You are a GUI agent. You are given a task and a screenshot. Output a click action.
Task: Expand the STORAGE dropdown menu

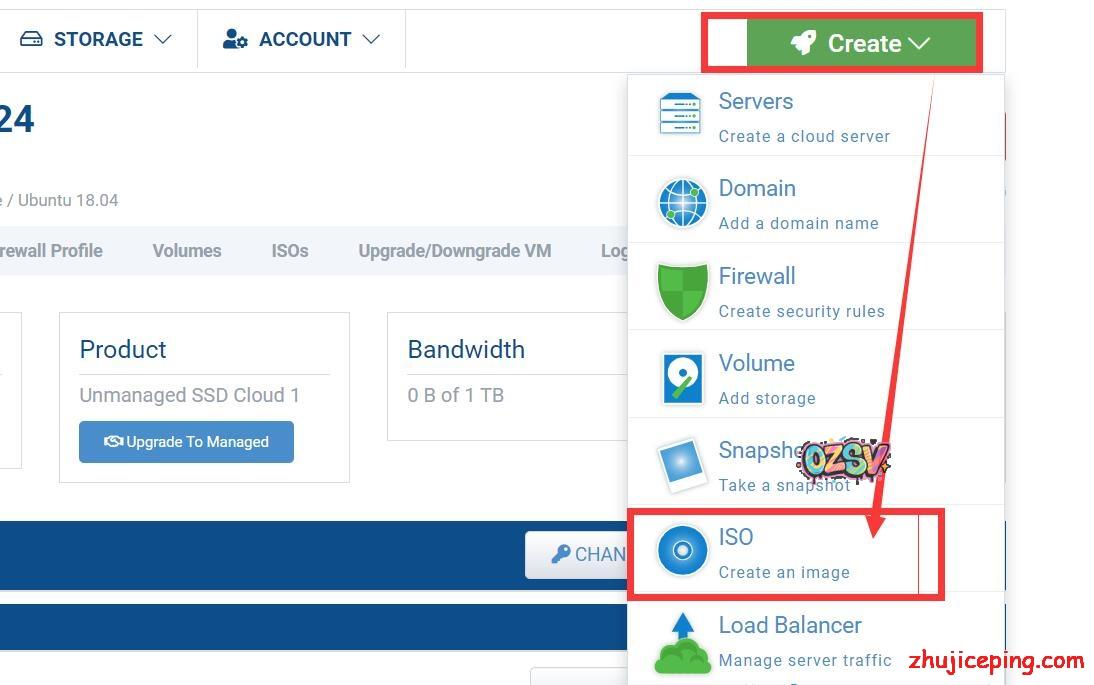click(96, 39)
